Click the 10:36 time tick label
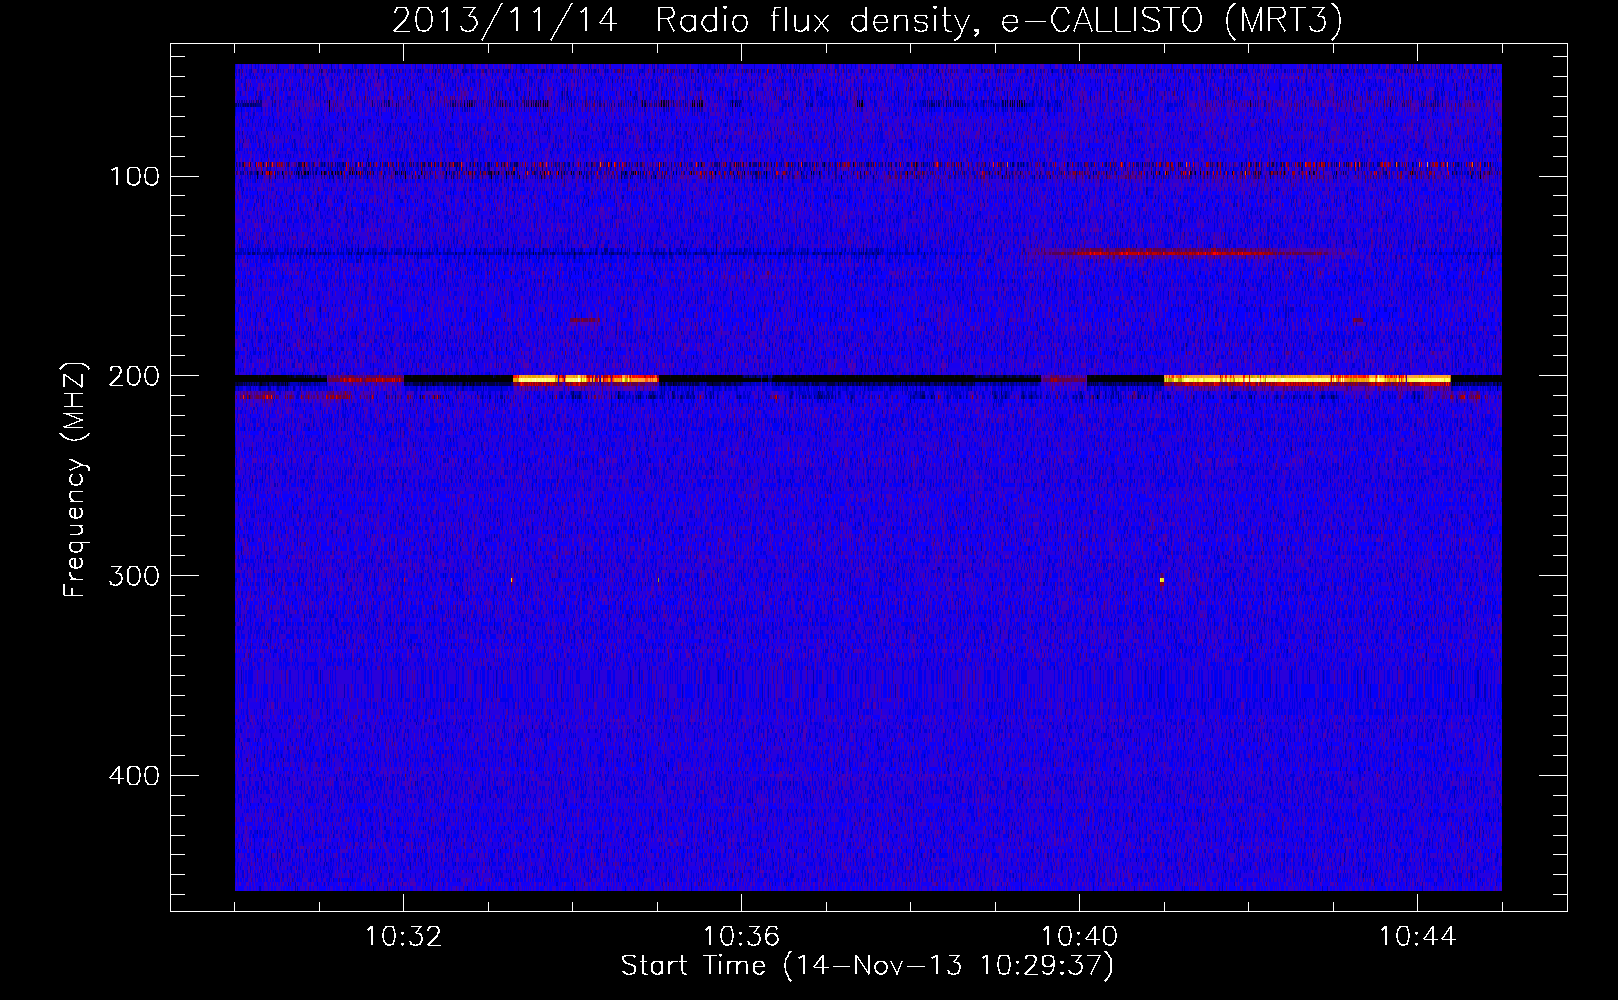This screenshot has width=1618, height=1000. (x=741, y=937)
